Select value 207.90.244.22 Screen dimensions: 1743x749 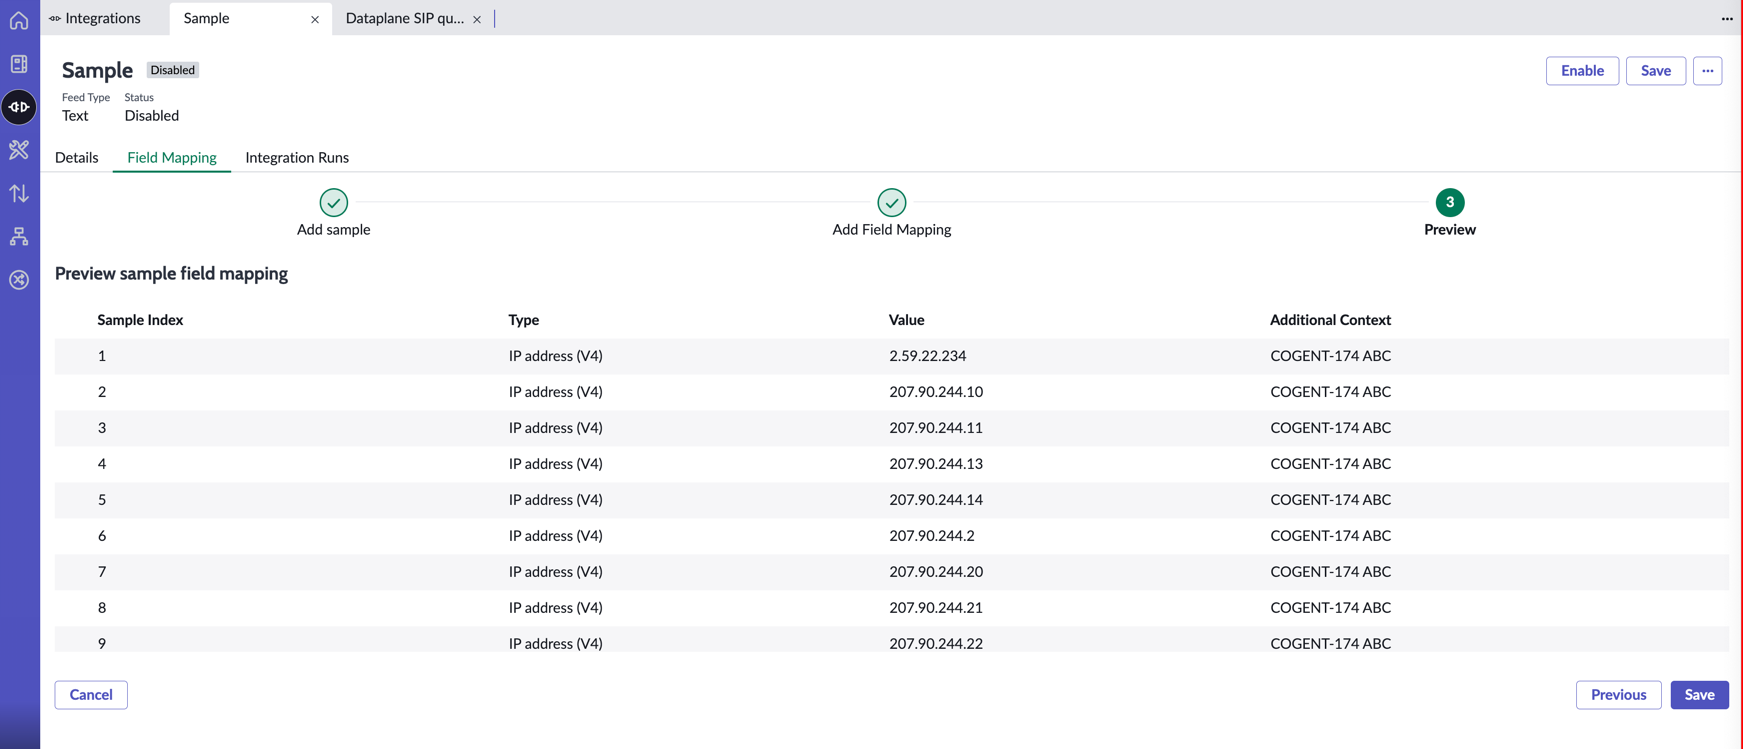(936, 643)
